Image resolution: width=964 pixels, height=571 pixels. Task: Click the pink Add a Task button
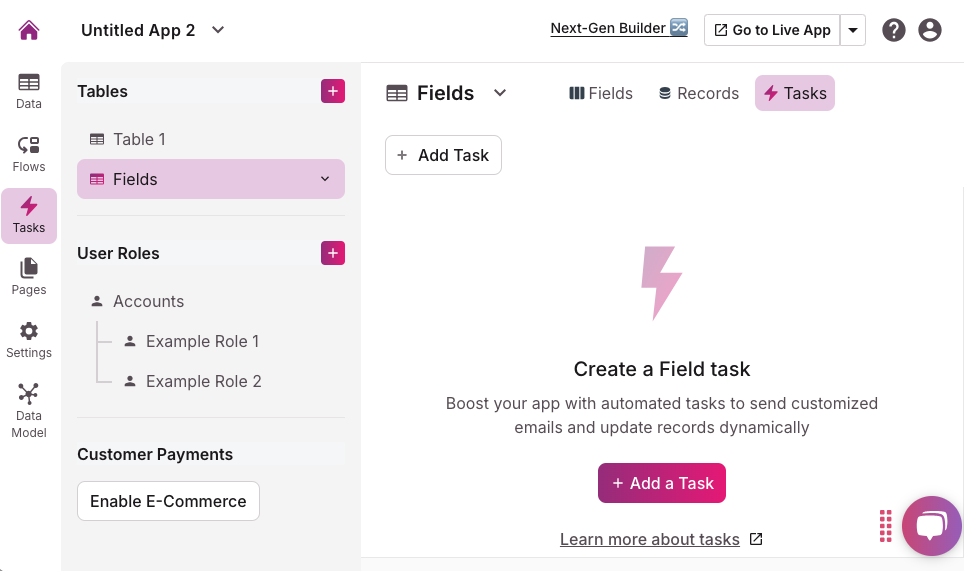pos(662,483)
